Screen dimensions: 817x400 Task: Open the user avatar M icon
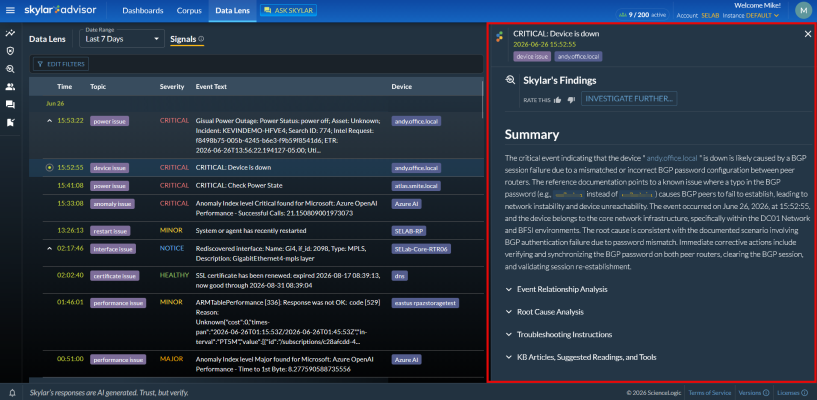[804, 10]
